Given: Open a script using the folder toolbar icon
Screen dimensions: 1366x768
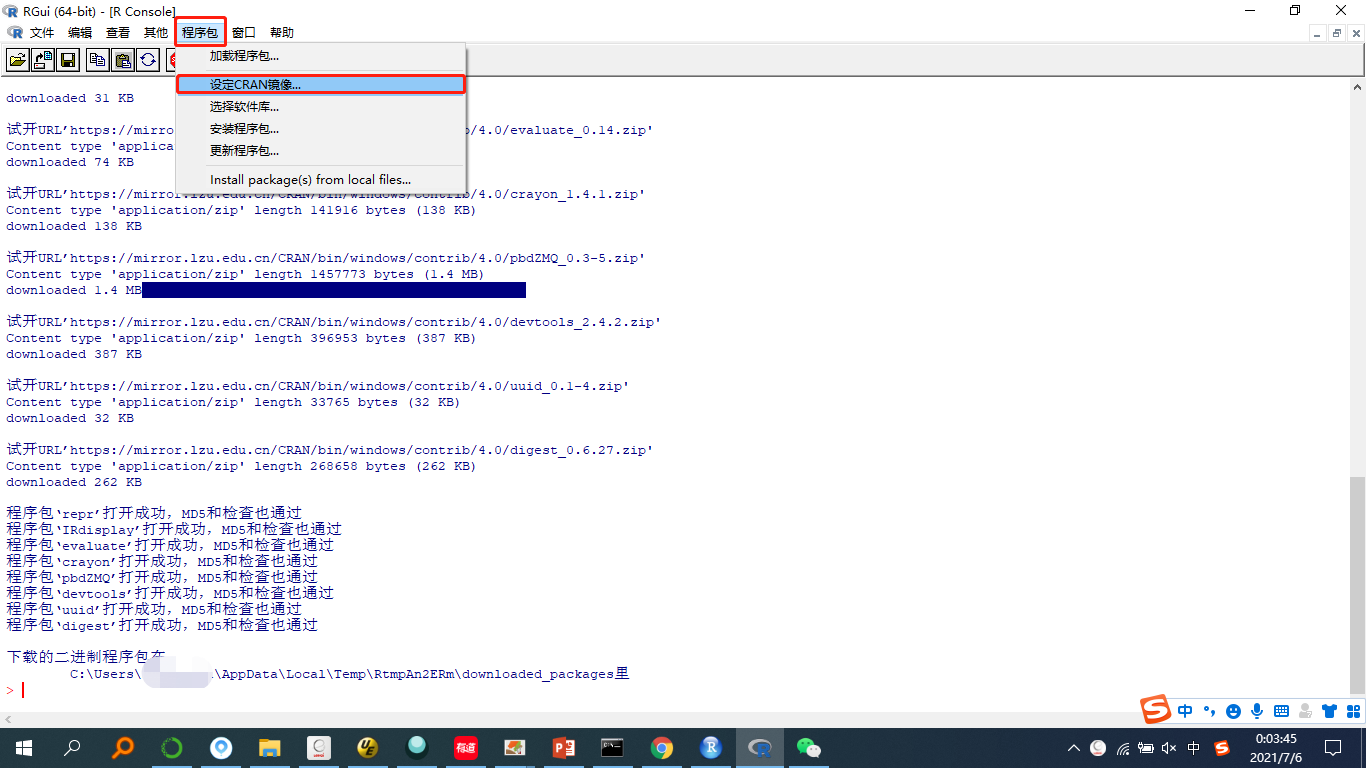Looking at the screenshot, I should point(17,60).
